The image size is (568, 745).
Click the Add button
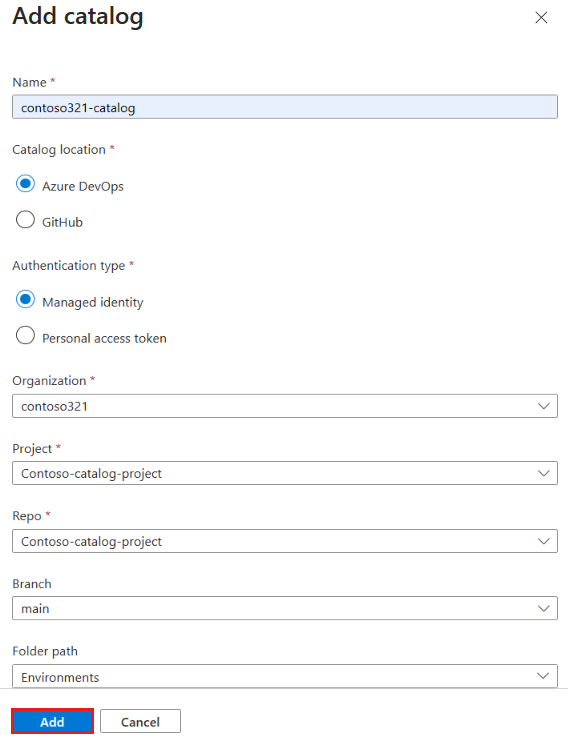click(52, 721)
